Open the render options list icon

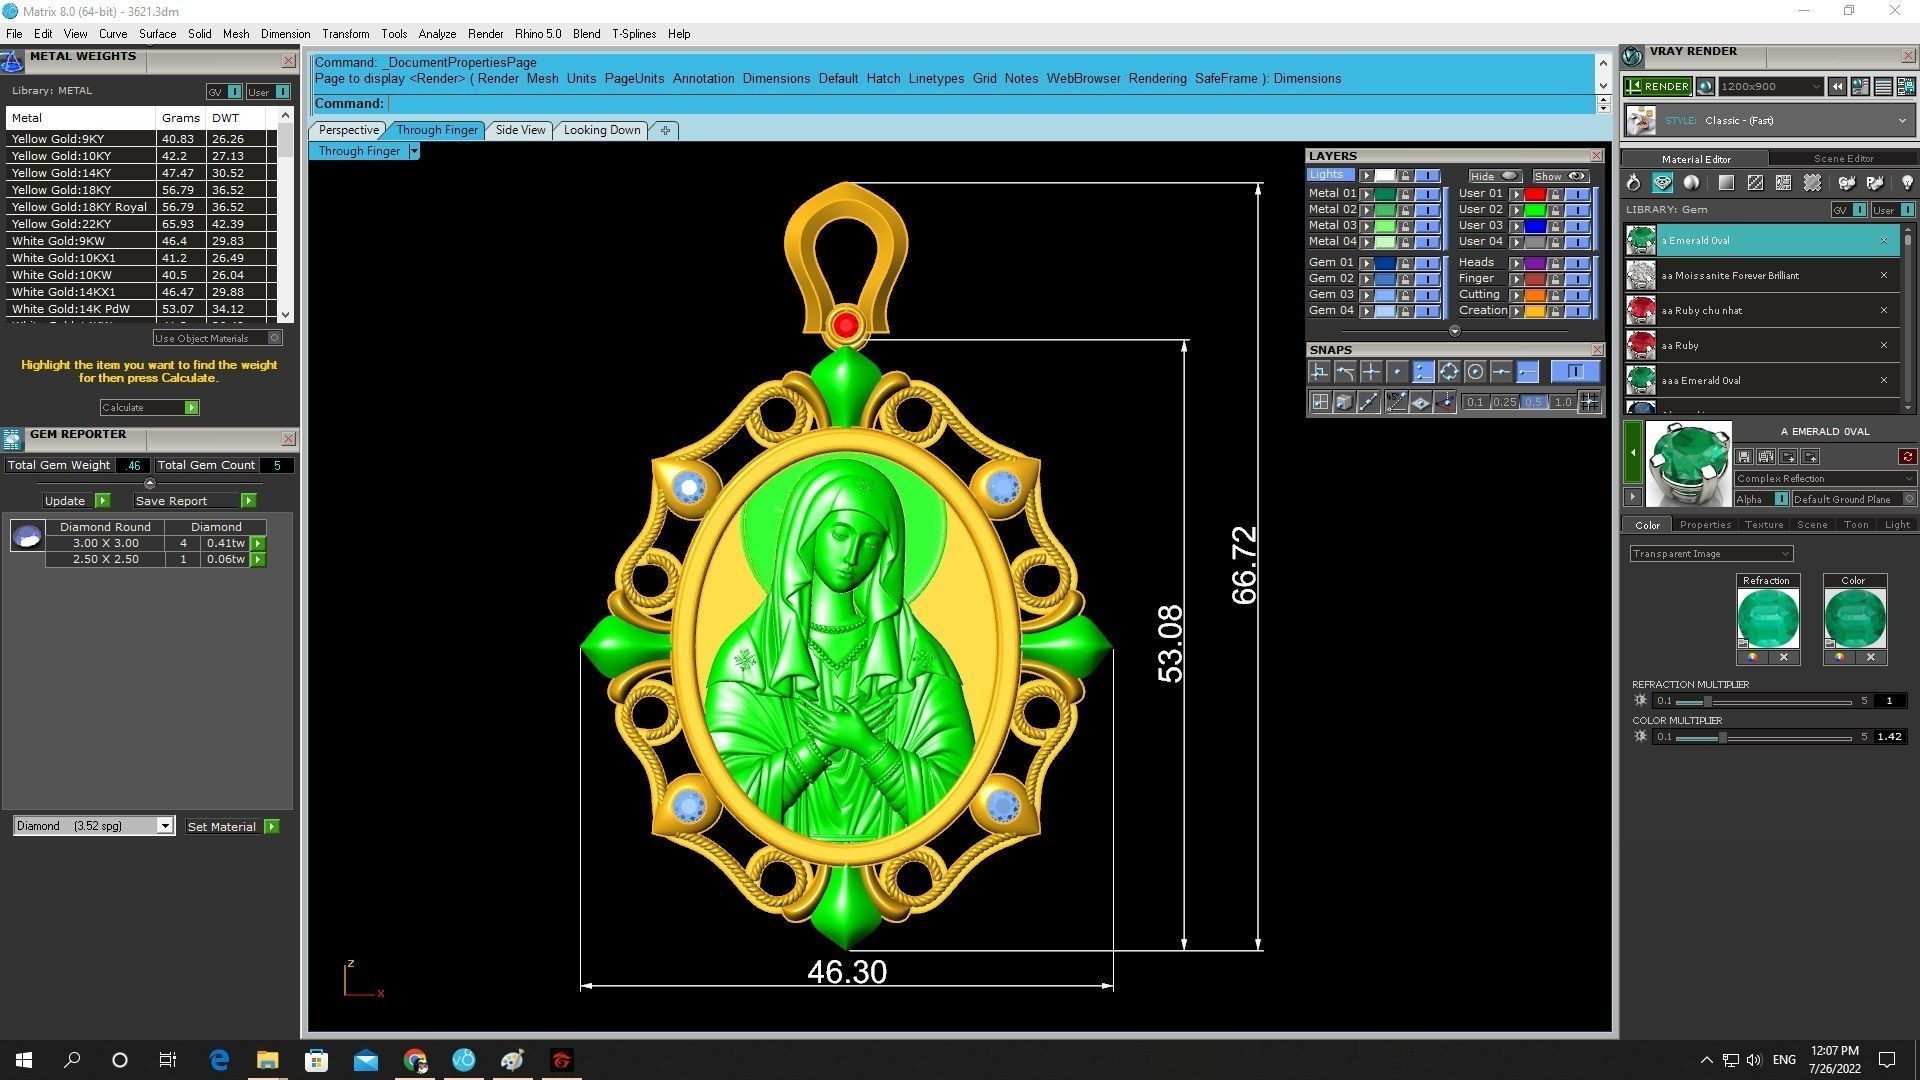[x=1883, y=87]
